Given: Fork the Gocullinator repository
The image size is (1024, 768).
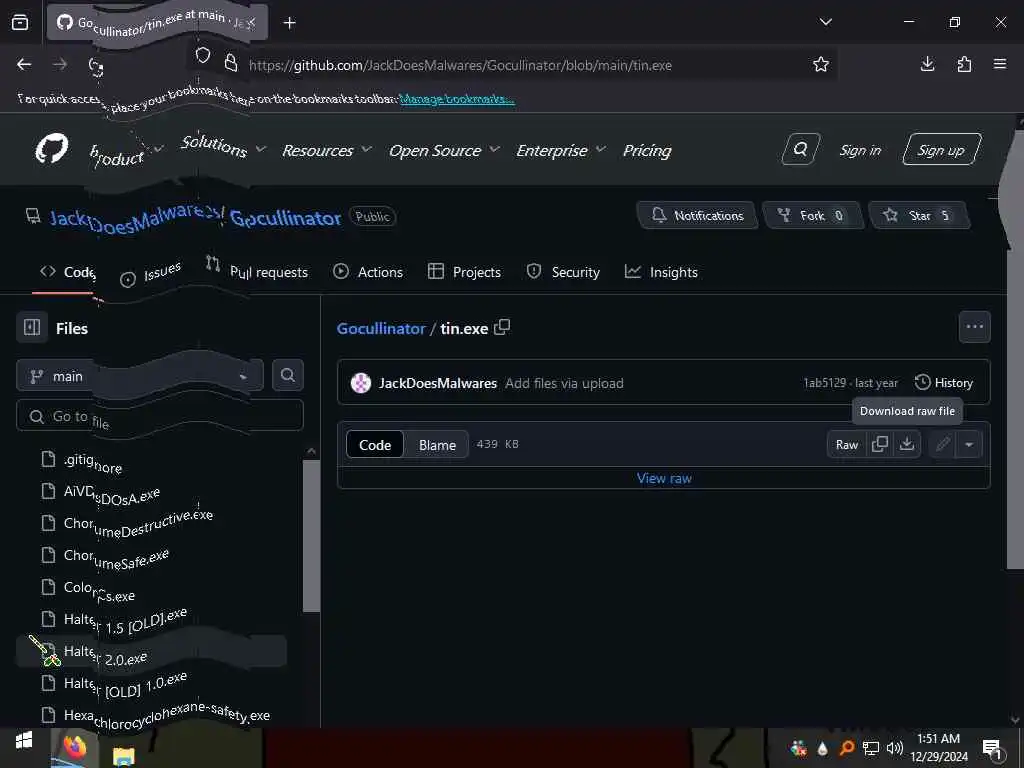Looking at the screenshot, I should coord(813,215).
